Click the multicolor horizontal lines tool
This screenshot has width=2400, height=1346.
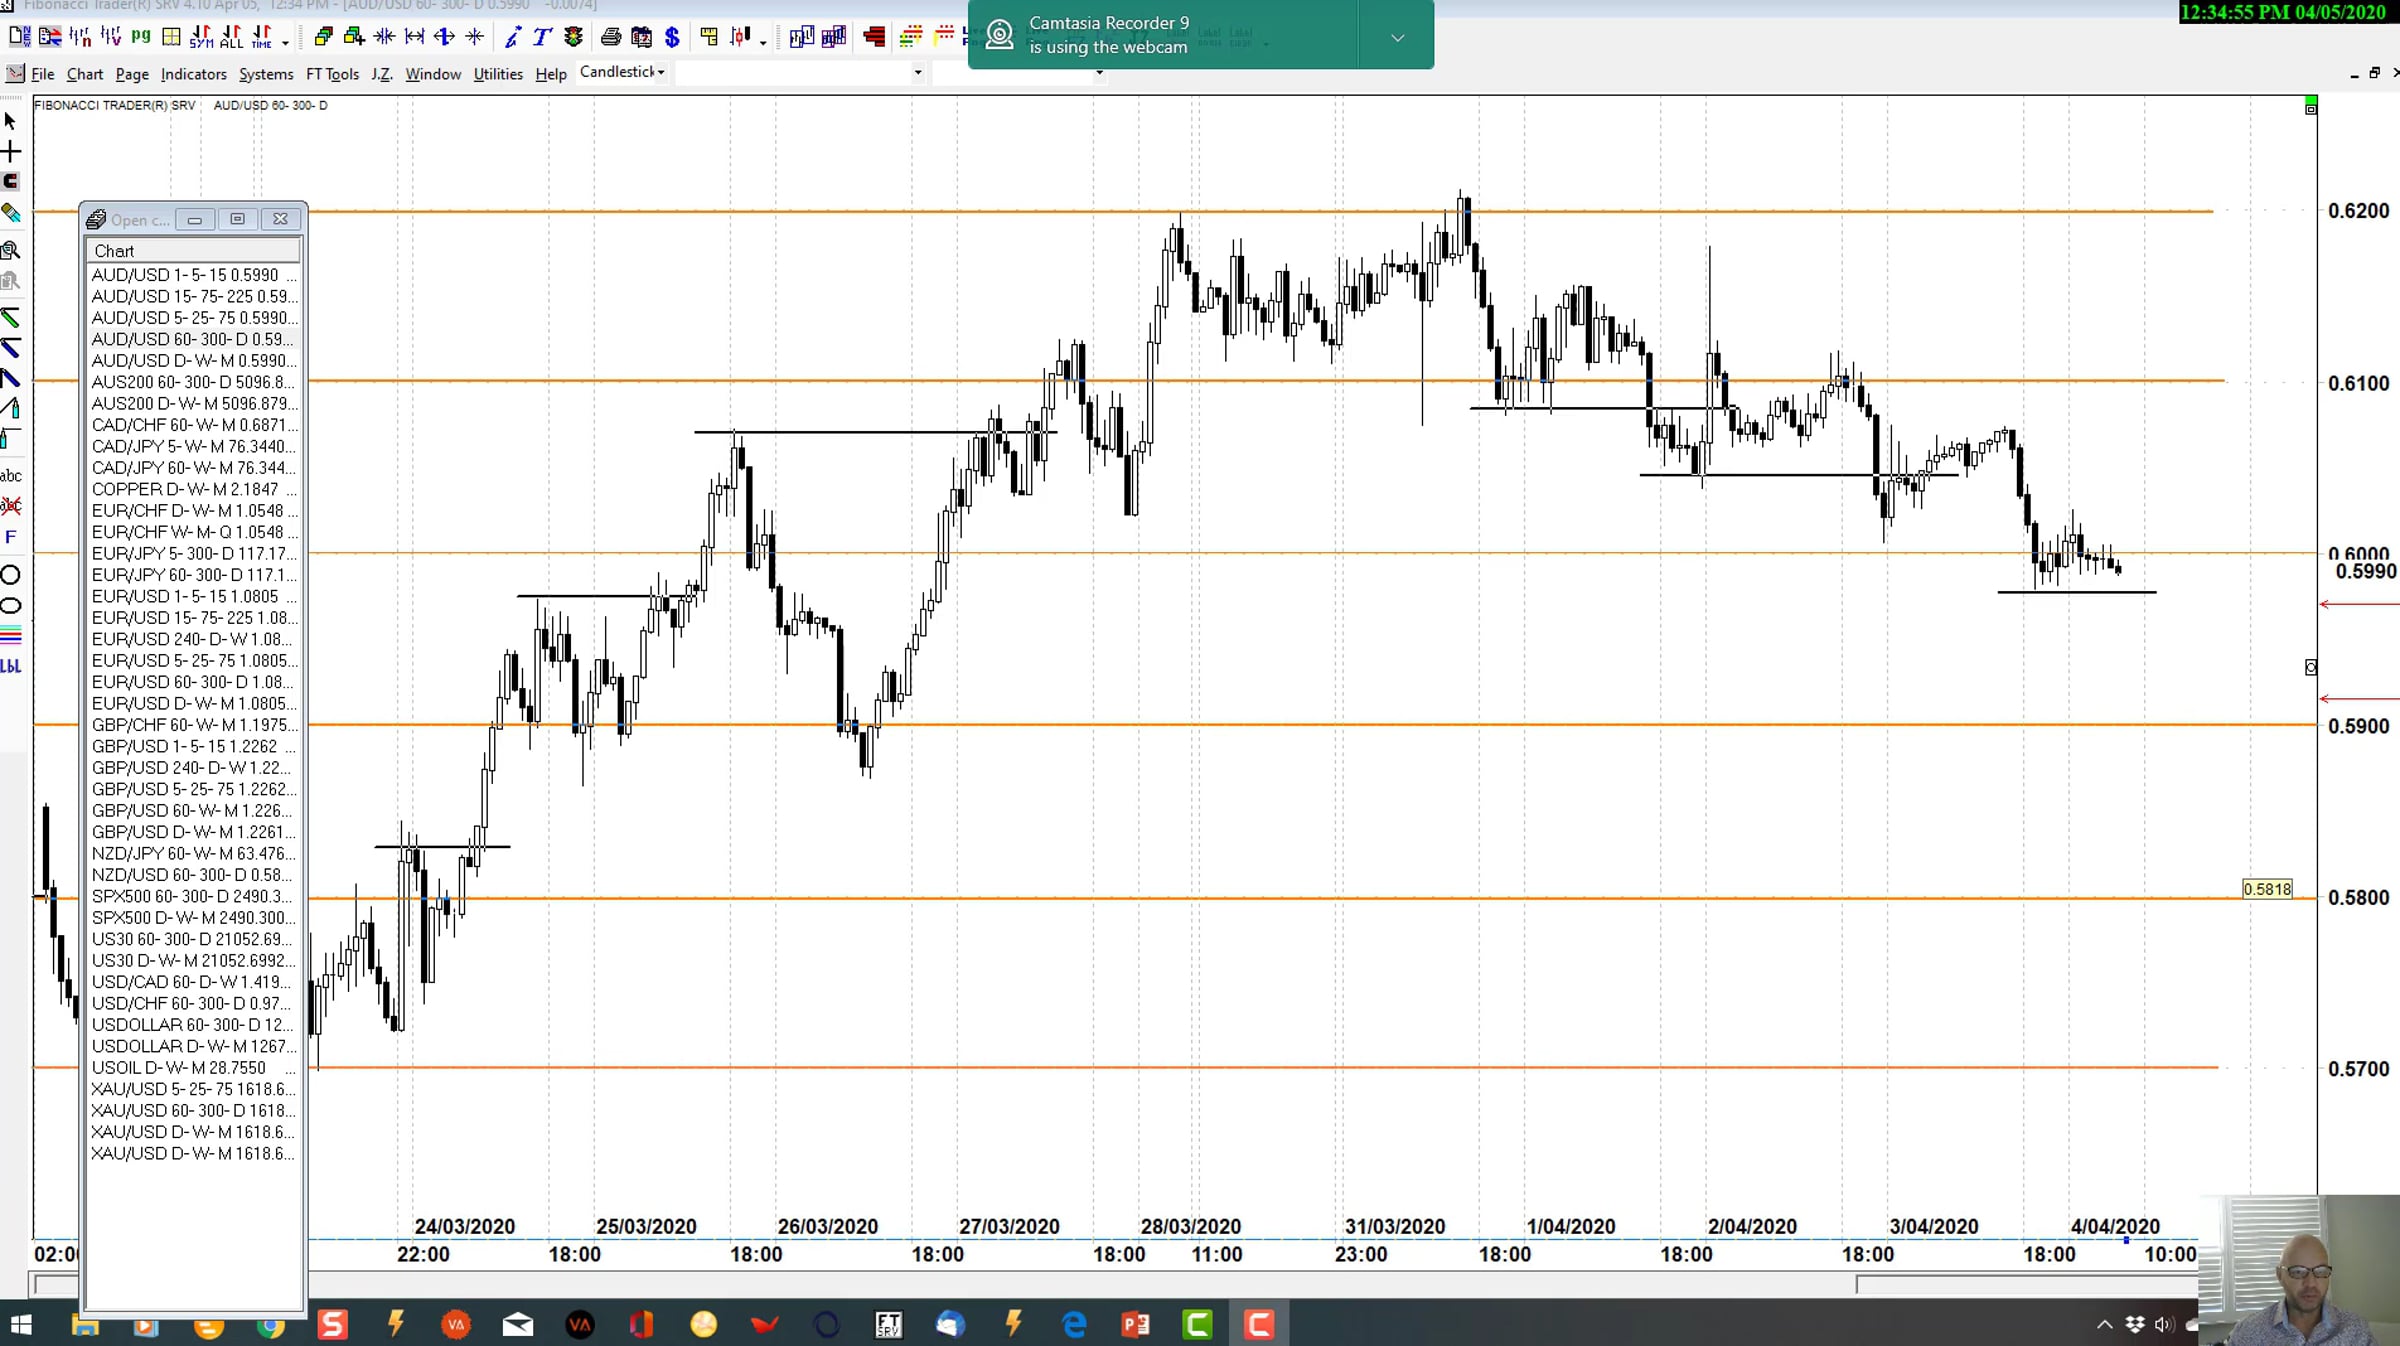coord(11,636)
